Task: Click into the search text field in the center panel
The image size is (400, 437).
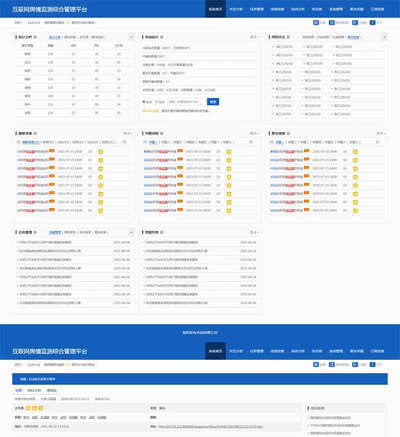Action: pos(185,102)
